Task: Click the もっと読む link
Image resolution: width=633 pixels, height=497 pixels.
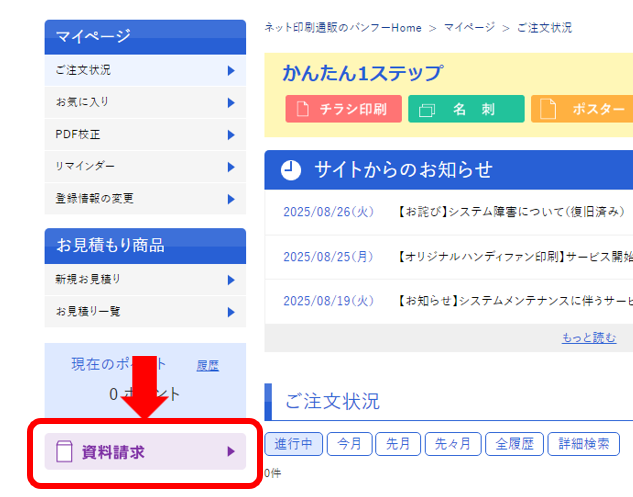Action: coord(589,338)
